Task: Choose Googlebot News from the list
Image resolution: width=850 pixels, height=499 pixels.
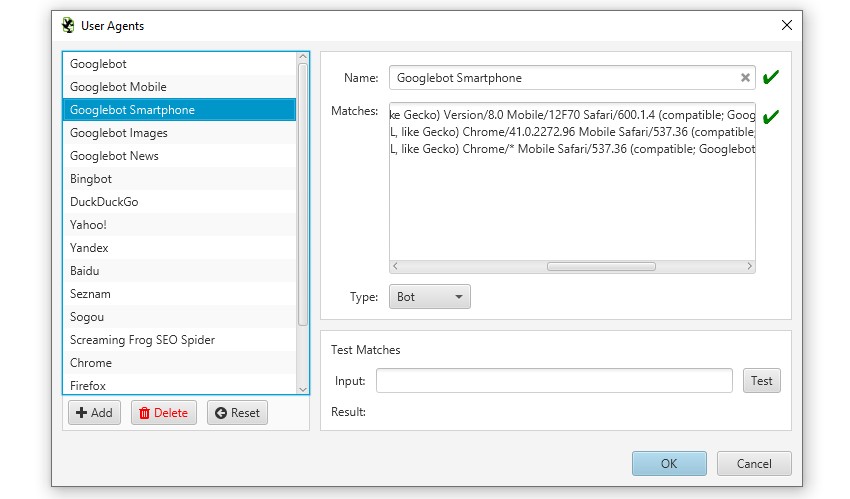Action: click(179, 155)
